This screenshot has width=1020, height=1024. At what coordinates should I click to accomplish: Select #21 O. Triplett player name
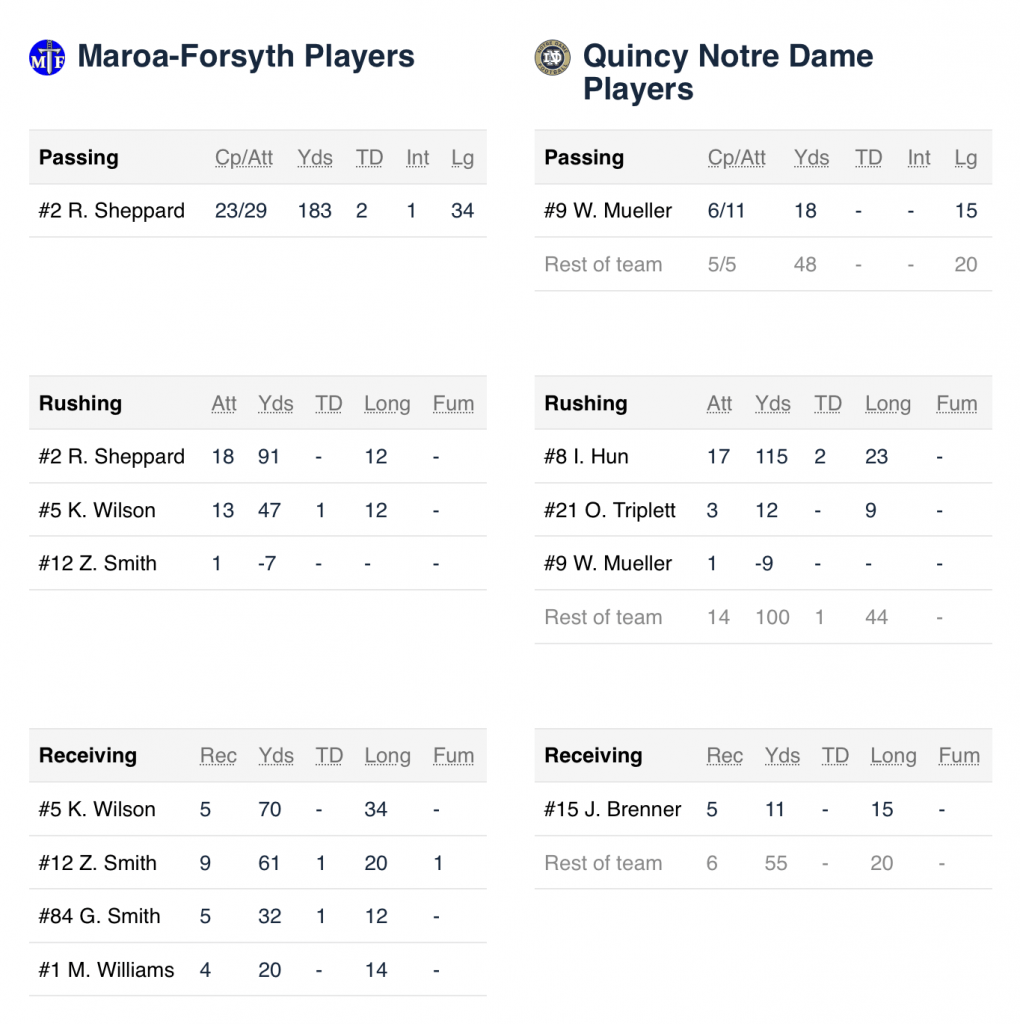(x=610, y=510)
